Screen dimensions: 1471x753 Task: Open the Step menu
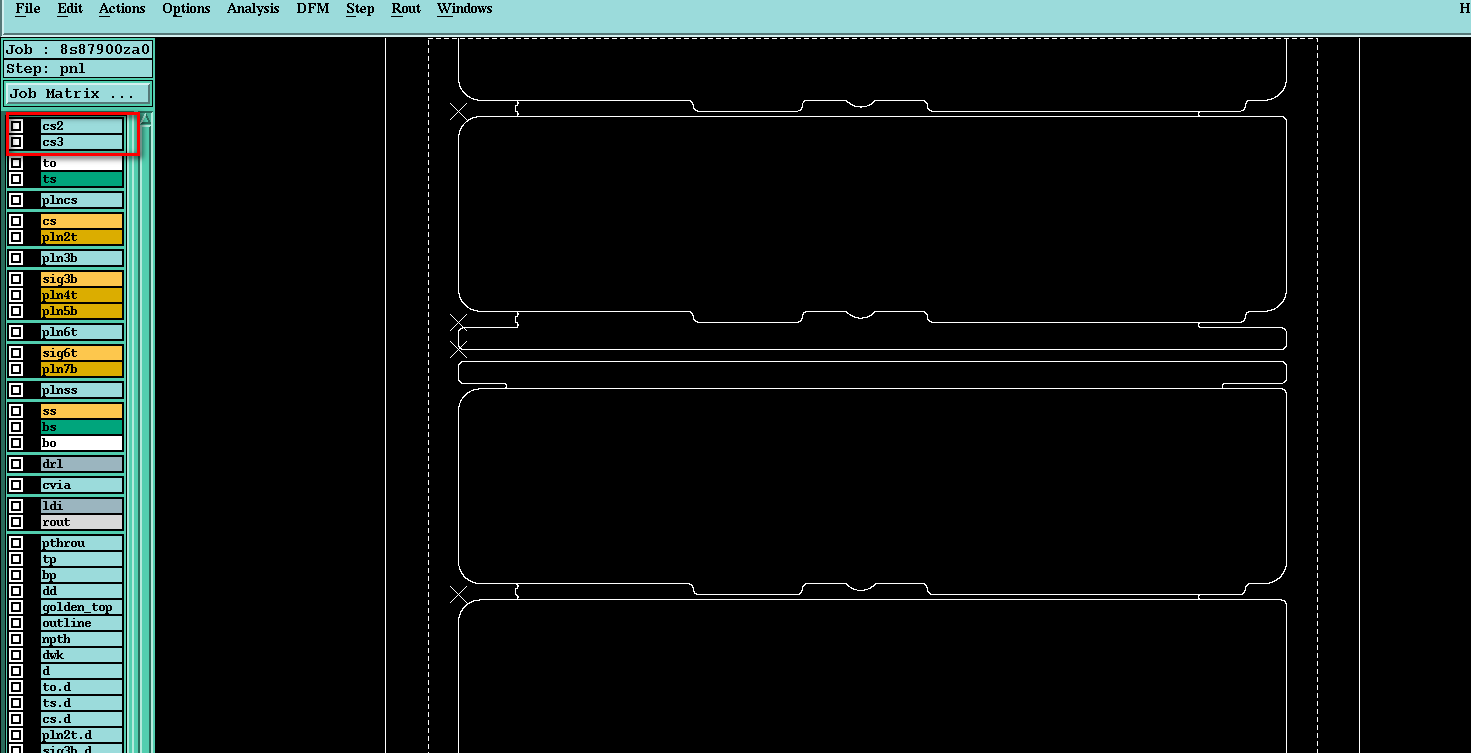tap(360, 9)
